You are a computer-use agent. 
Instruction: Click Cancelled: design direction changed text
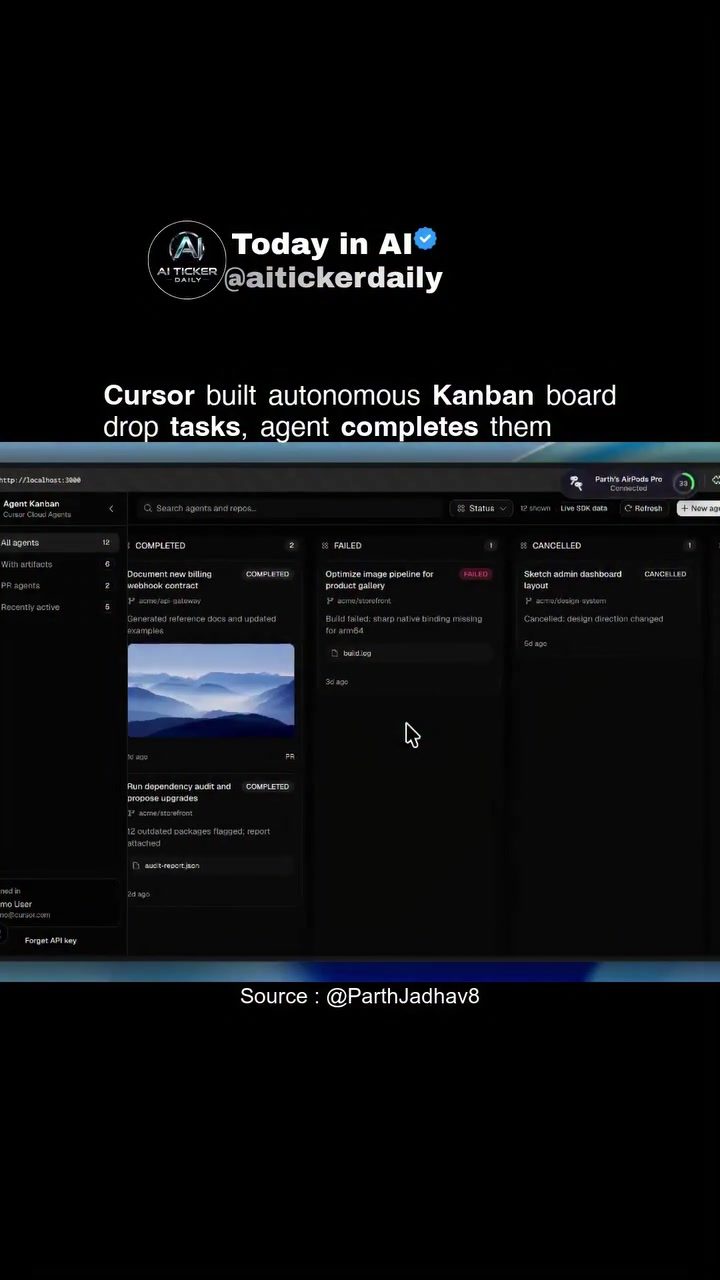[x=593, y=619]
